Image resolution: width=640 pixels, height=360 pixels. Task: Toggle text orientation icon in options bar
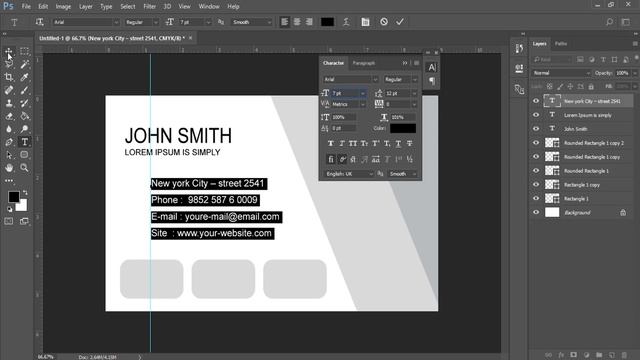tap(40, 22)
